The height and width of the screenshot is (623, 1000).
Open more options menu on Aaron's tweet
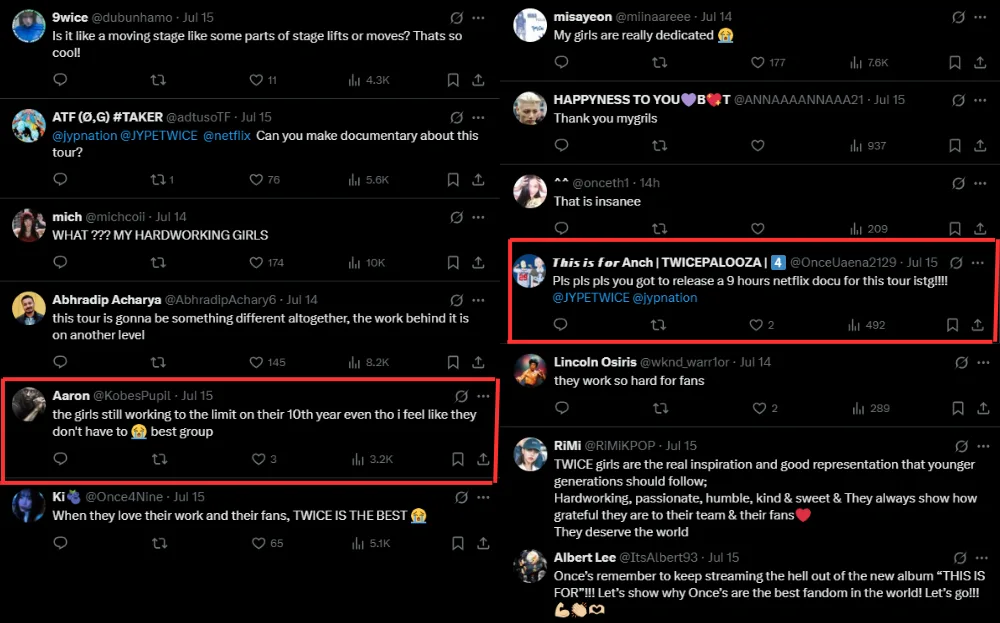483,396
